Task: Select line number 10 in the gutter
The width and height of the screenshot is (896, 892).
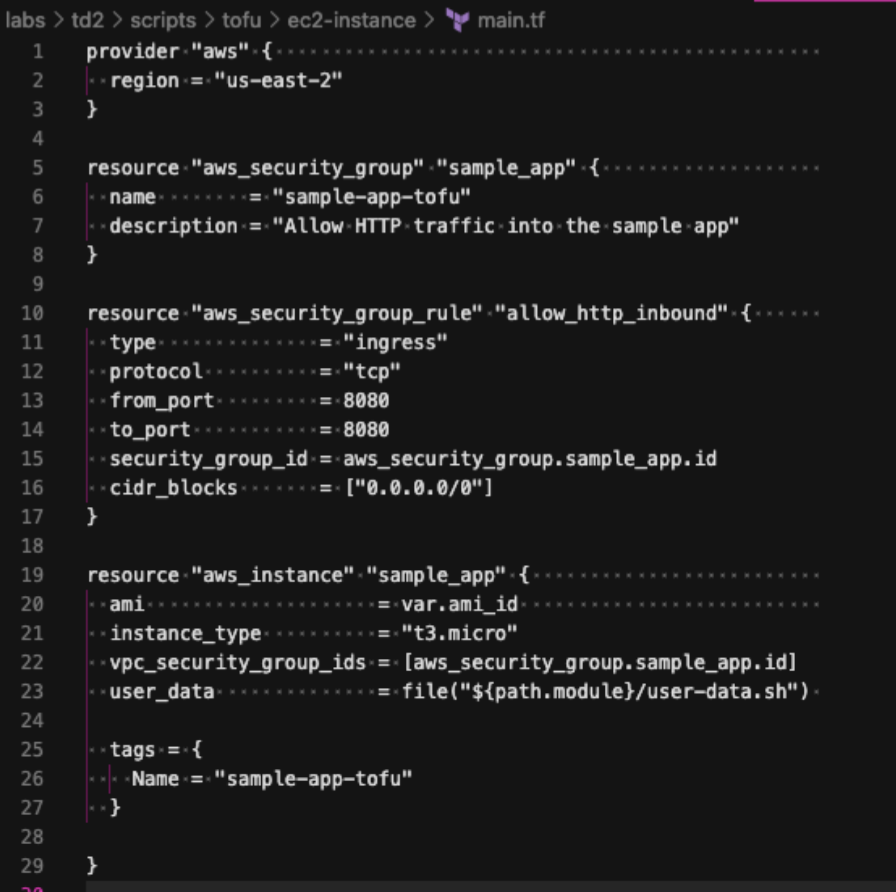Action: pyautogui.click(x=32, y=313)
